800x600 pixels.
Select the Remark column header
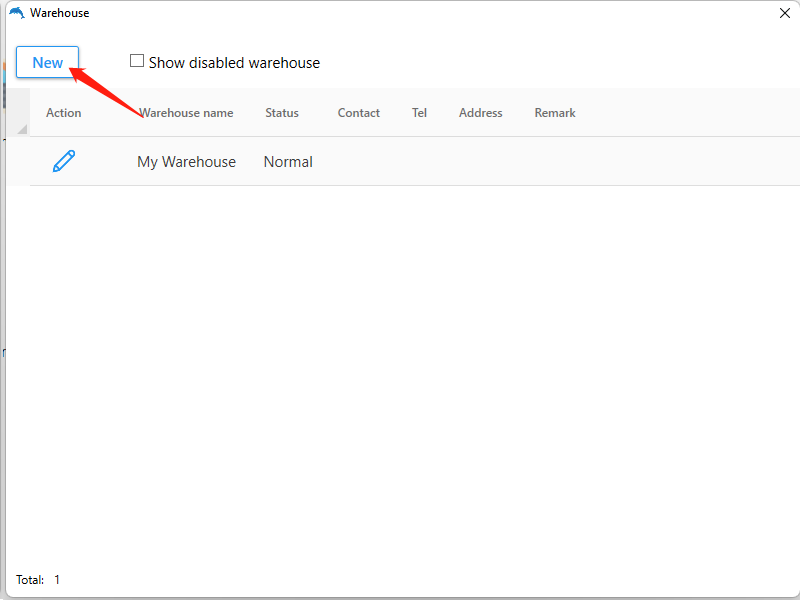[555, 113]
